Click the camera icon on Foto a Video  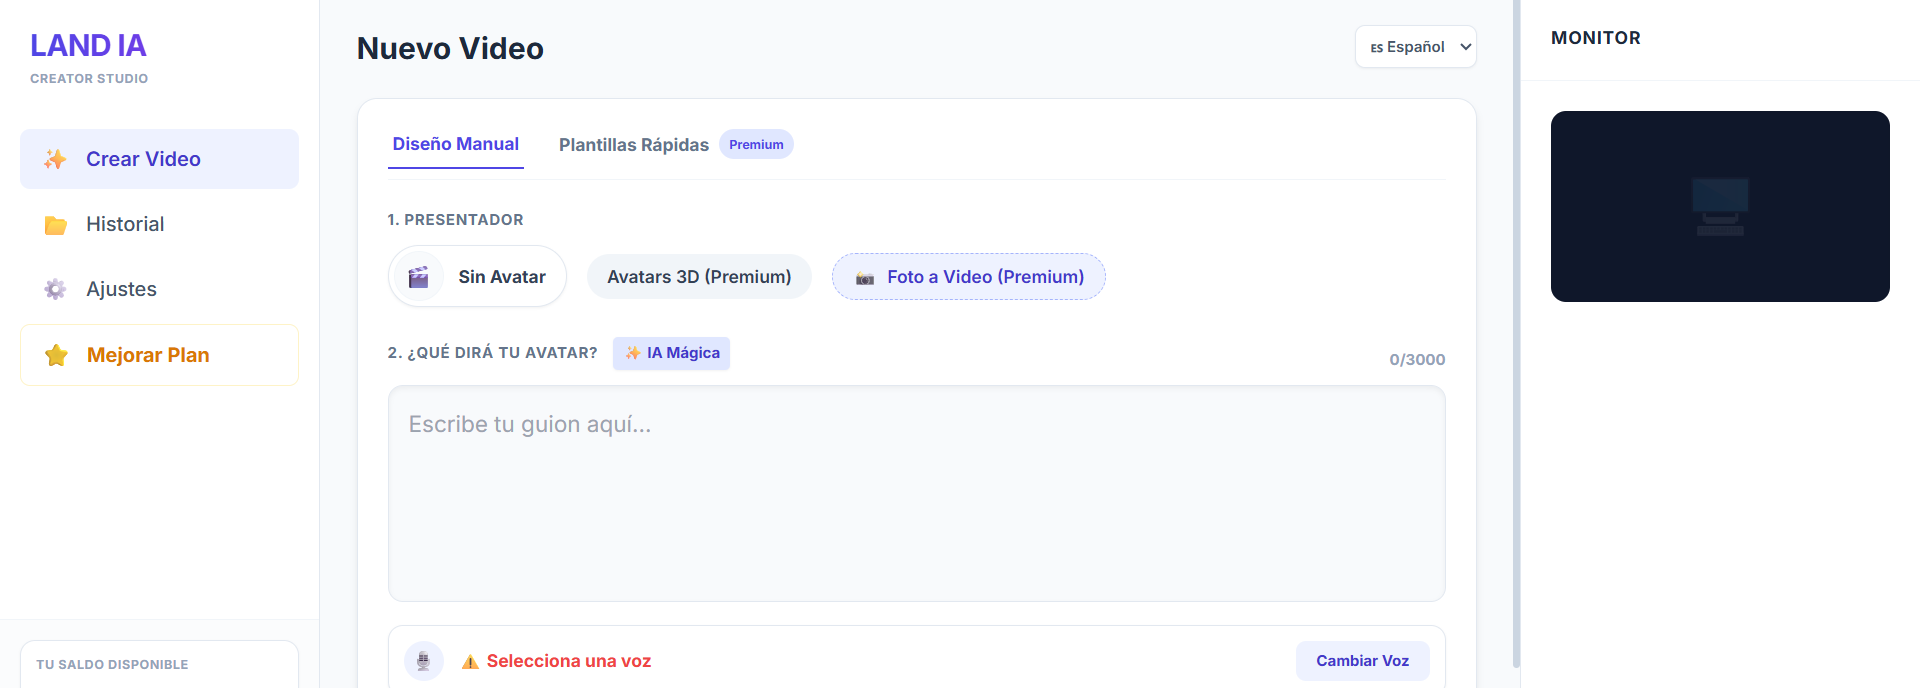coord(865,278)
